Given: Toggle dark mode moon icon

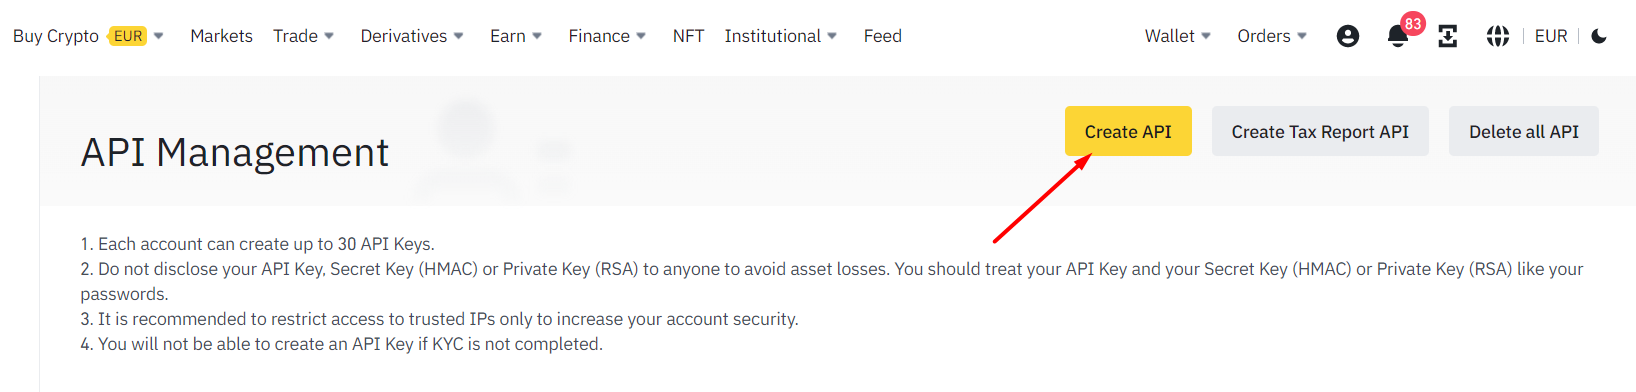Looking at the screenshot, I should point(1599,36).
